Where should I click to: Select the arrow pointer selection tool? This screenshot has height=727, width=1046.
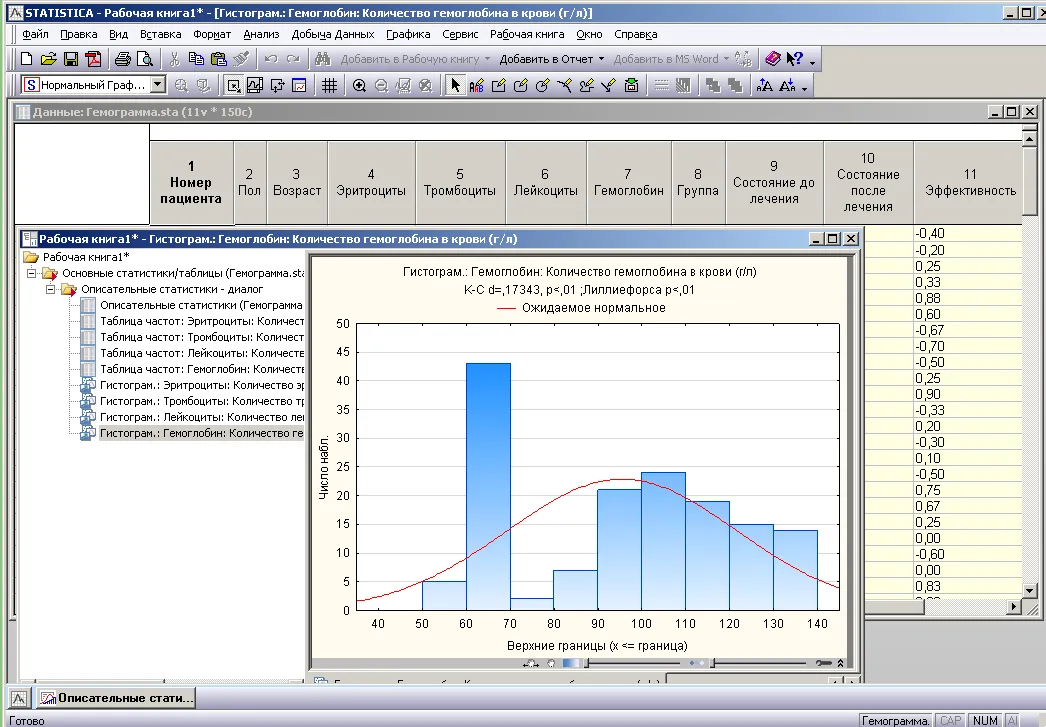pos(456,86)
